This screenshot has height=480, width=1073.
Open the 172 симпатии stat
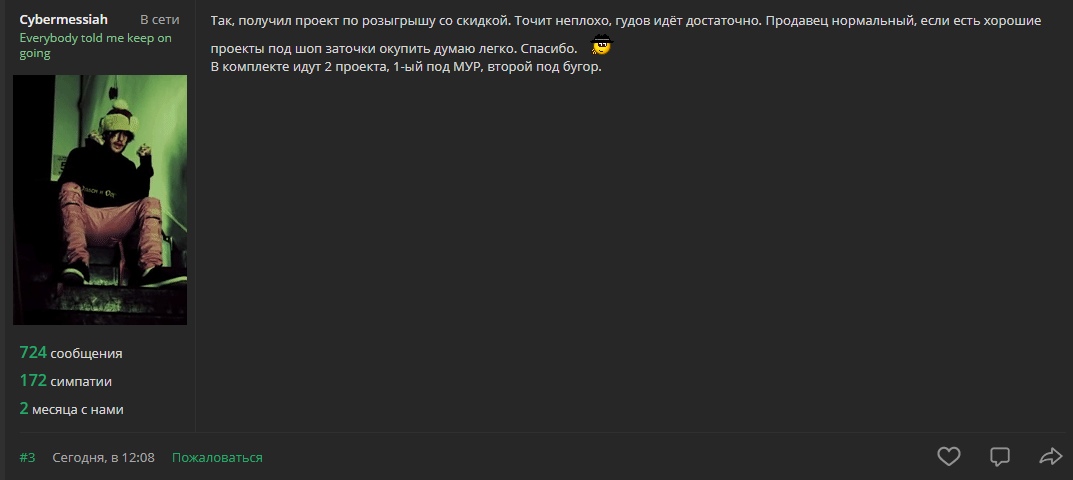click(x=66, y=380)
